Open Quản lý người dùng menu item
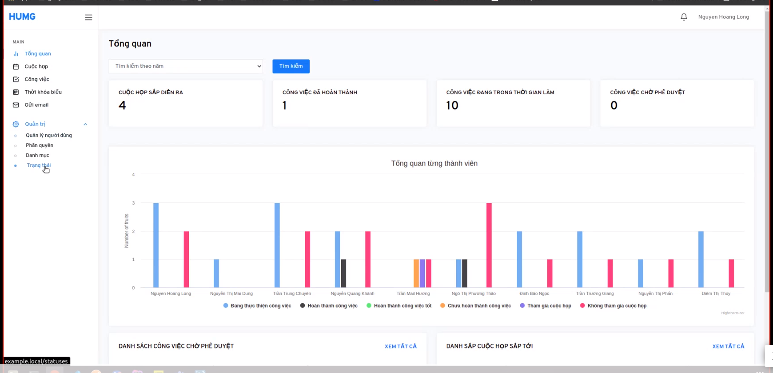Viewport: 773px width, 373px height. (x=49, y=135)
